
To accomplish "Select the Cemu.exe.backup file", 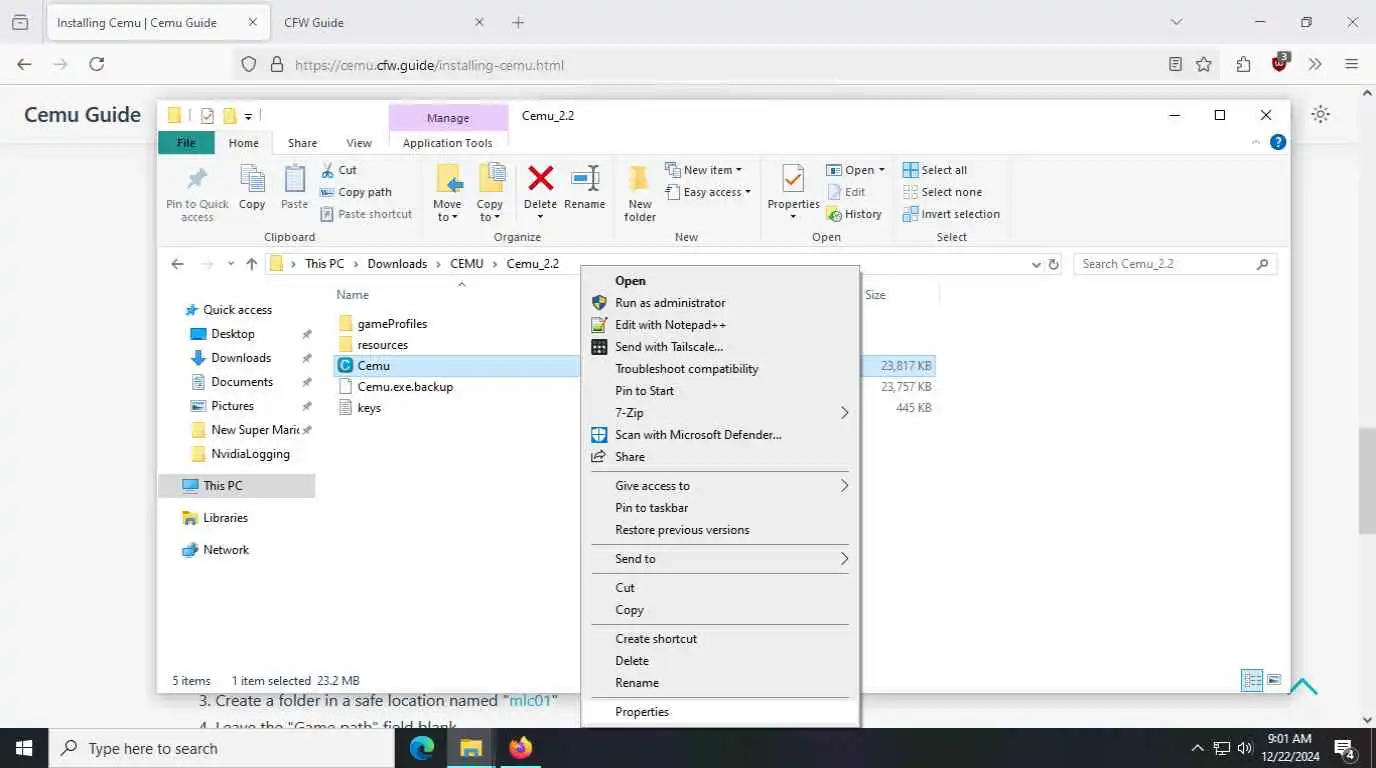I will click(405, 387).
